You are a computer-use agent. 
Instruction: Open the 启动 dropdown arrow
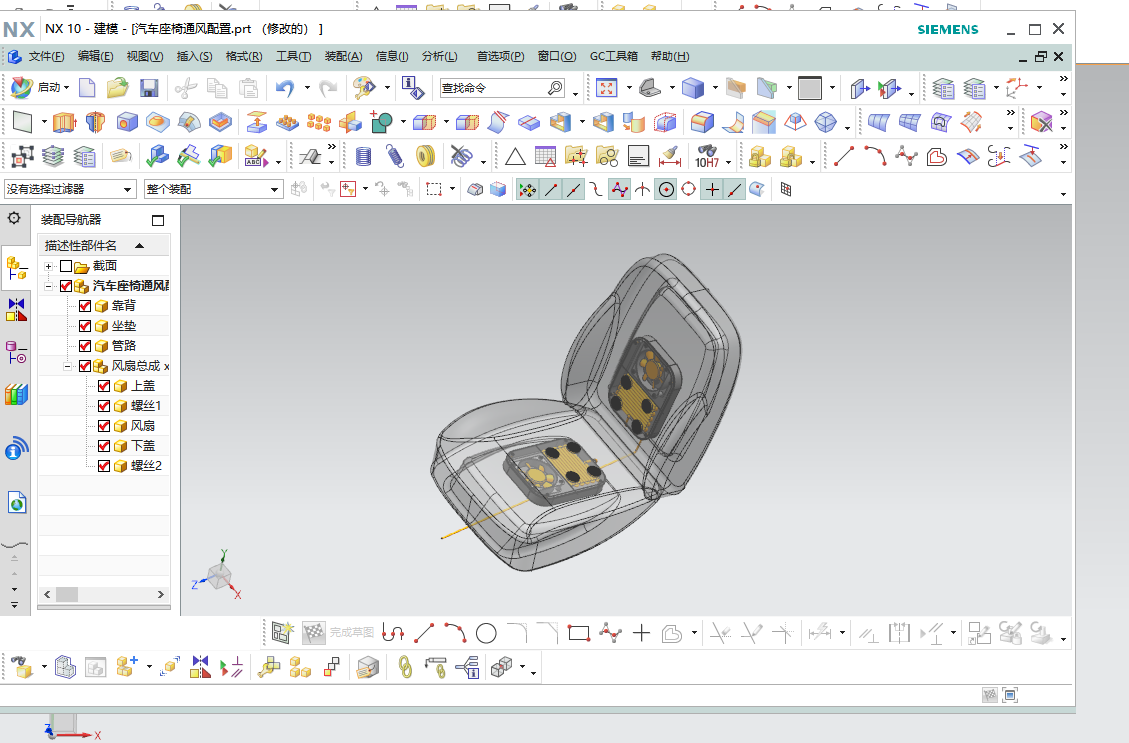[x=66, y=88]
